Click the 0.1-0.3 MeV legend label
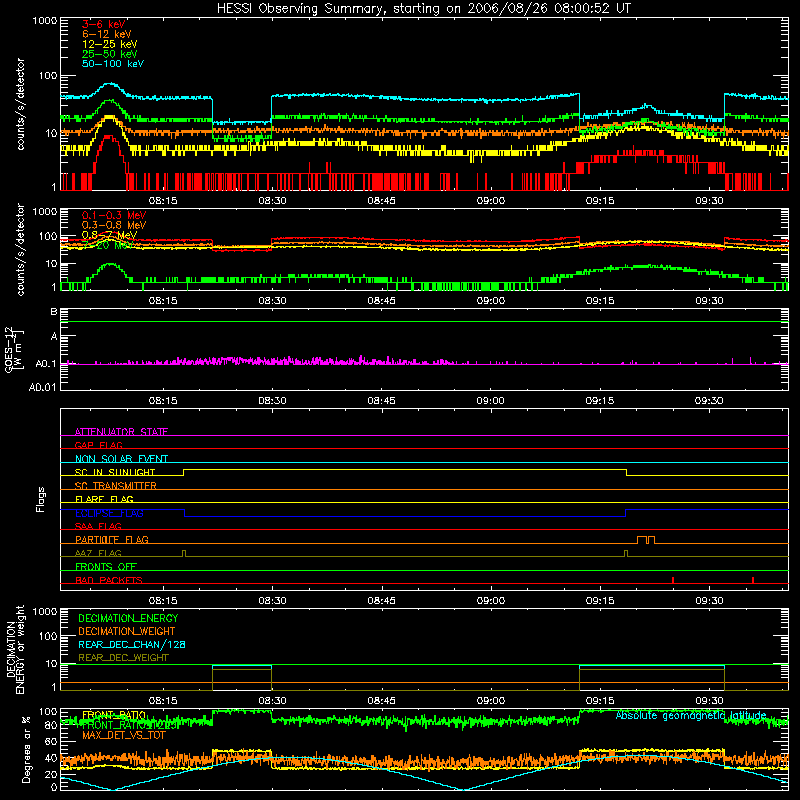800x800 pixels. coord(114,215)
